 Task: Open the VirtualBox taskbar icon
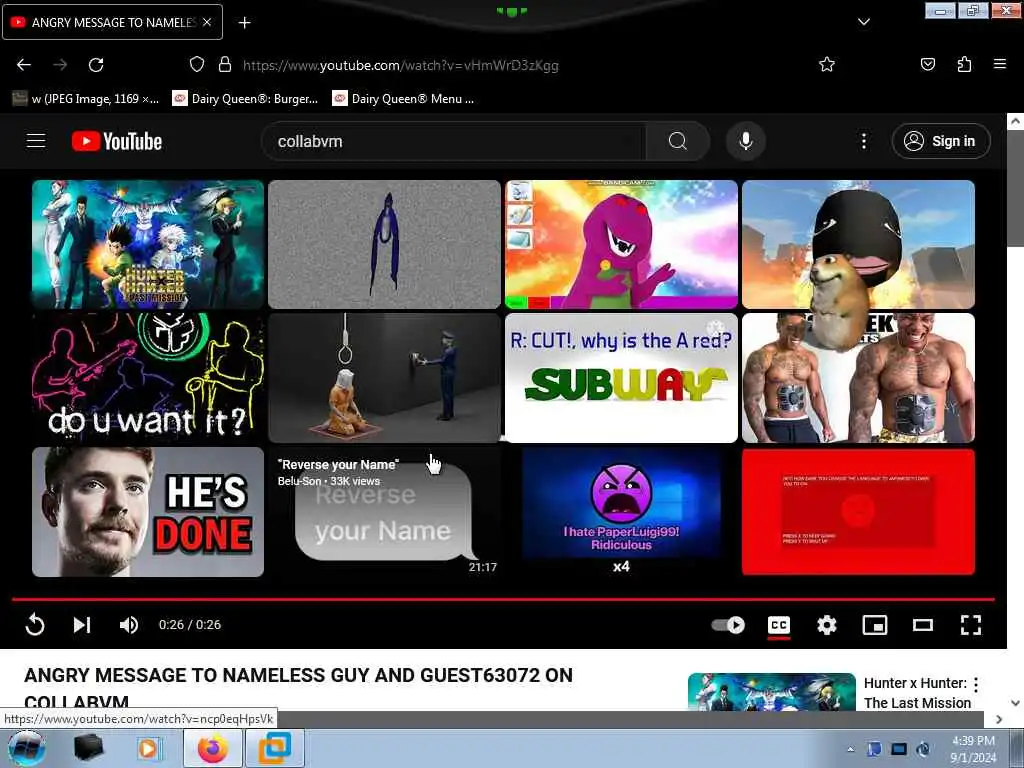[274, 748]
